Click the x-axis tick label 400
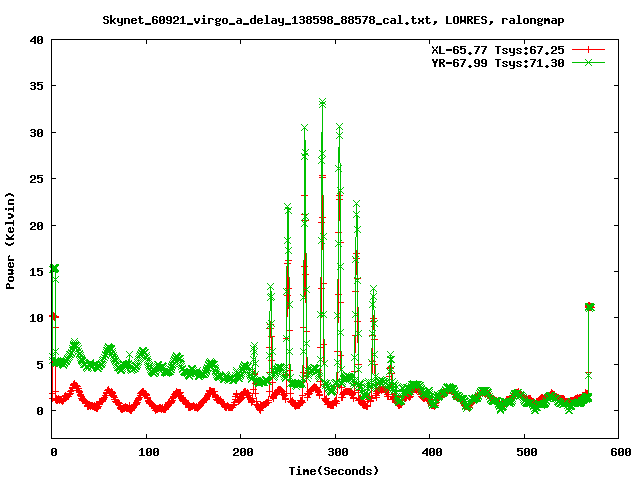The width and height of the screenshot is (640, 480). coord(431,452)
